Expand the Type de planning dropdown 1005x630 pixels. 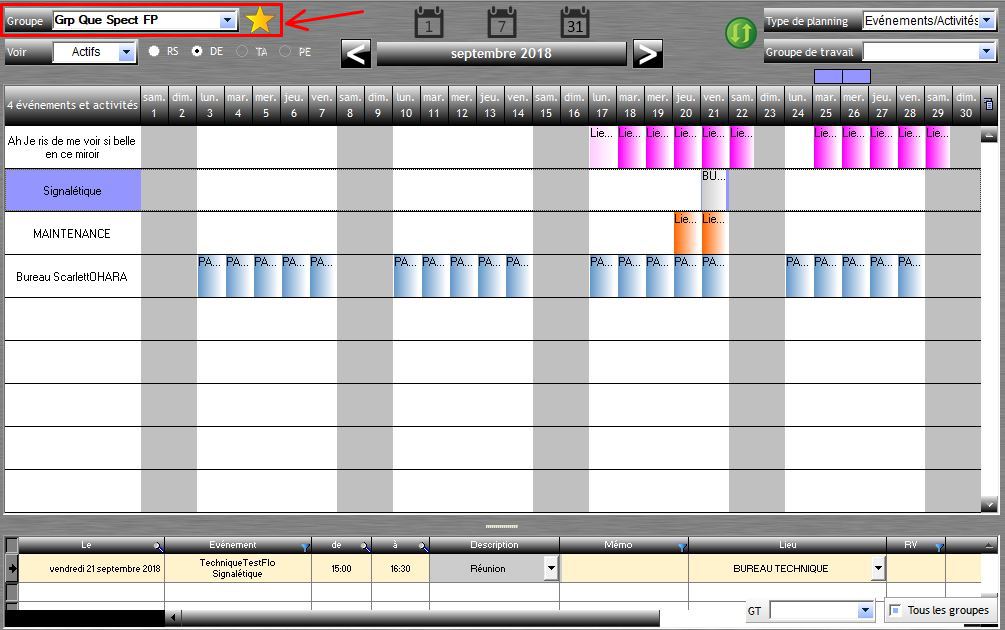[987, 21]
